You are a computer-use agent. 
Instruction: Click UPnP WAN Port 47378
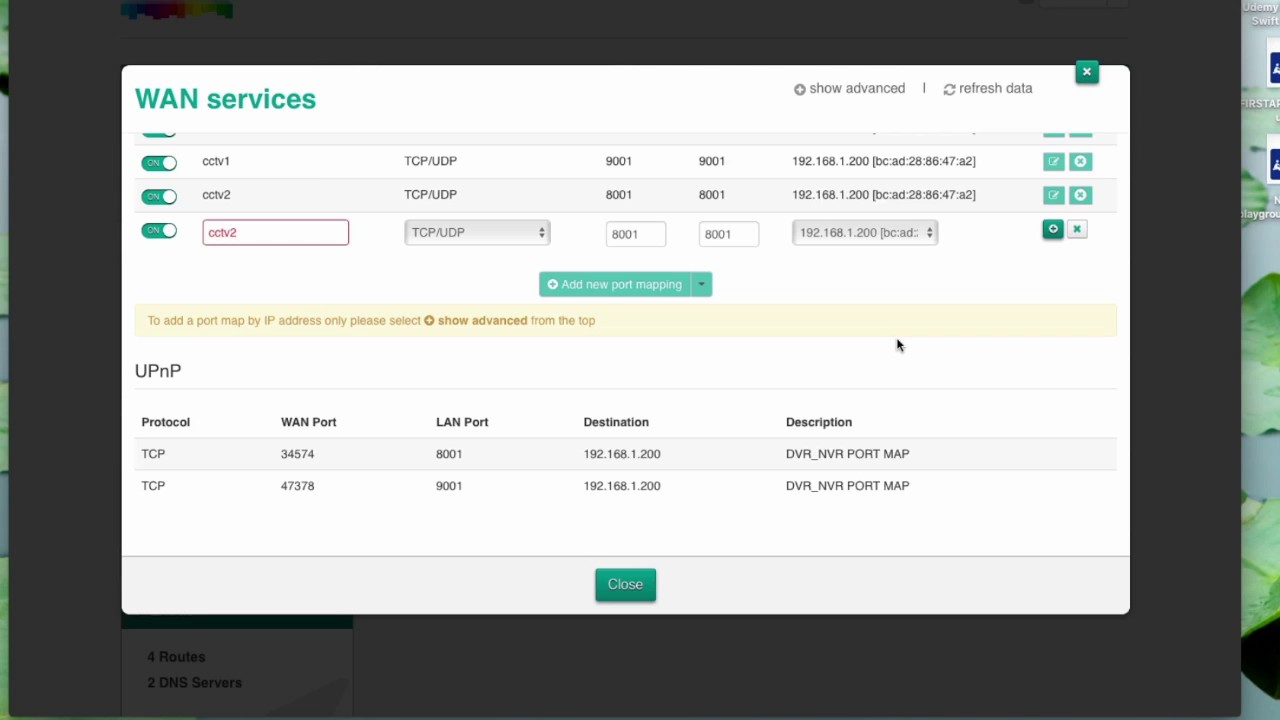coord(297,486)
